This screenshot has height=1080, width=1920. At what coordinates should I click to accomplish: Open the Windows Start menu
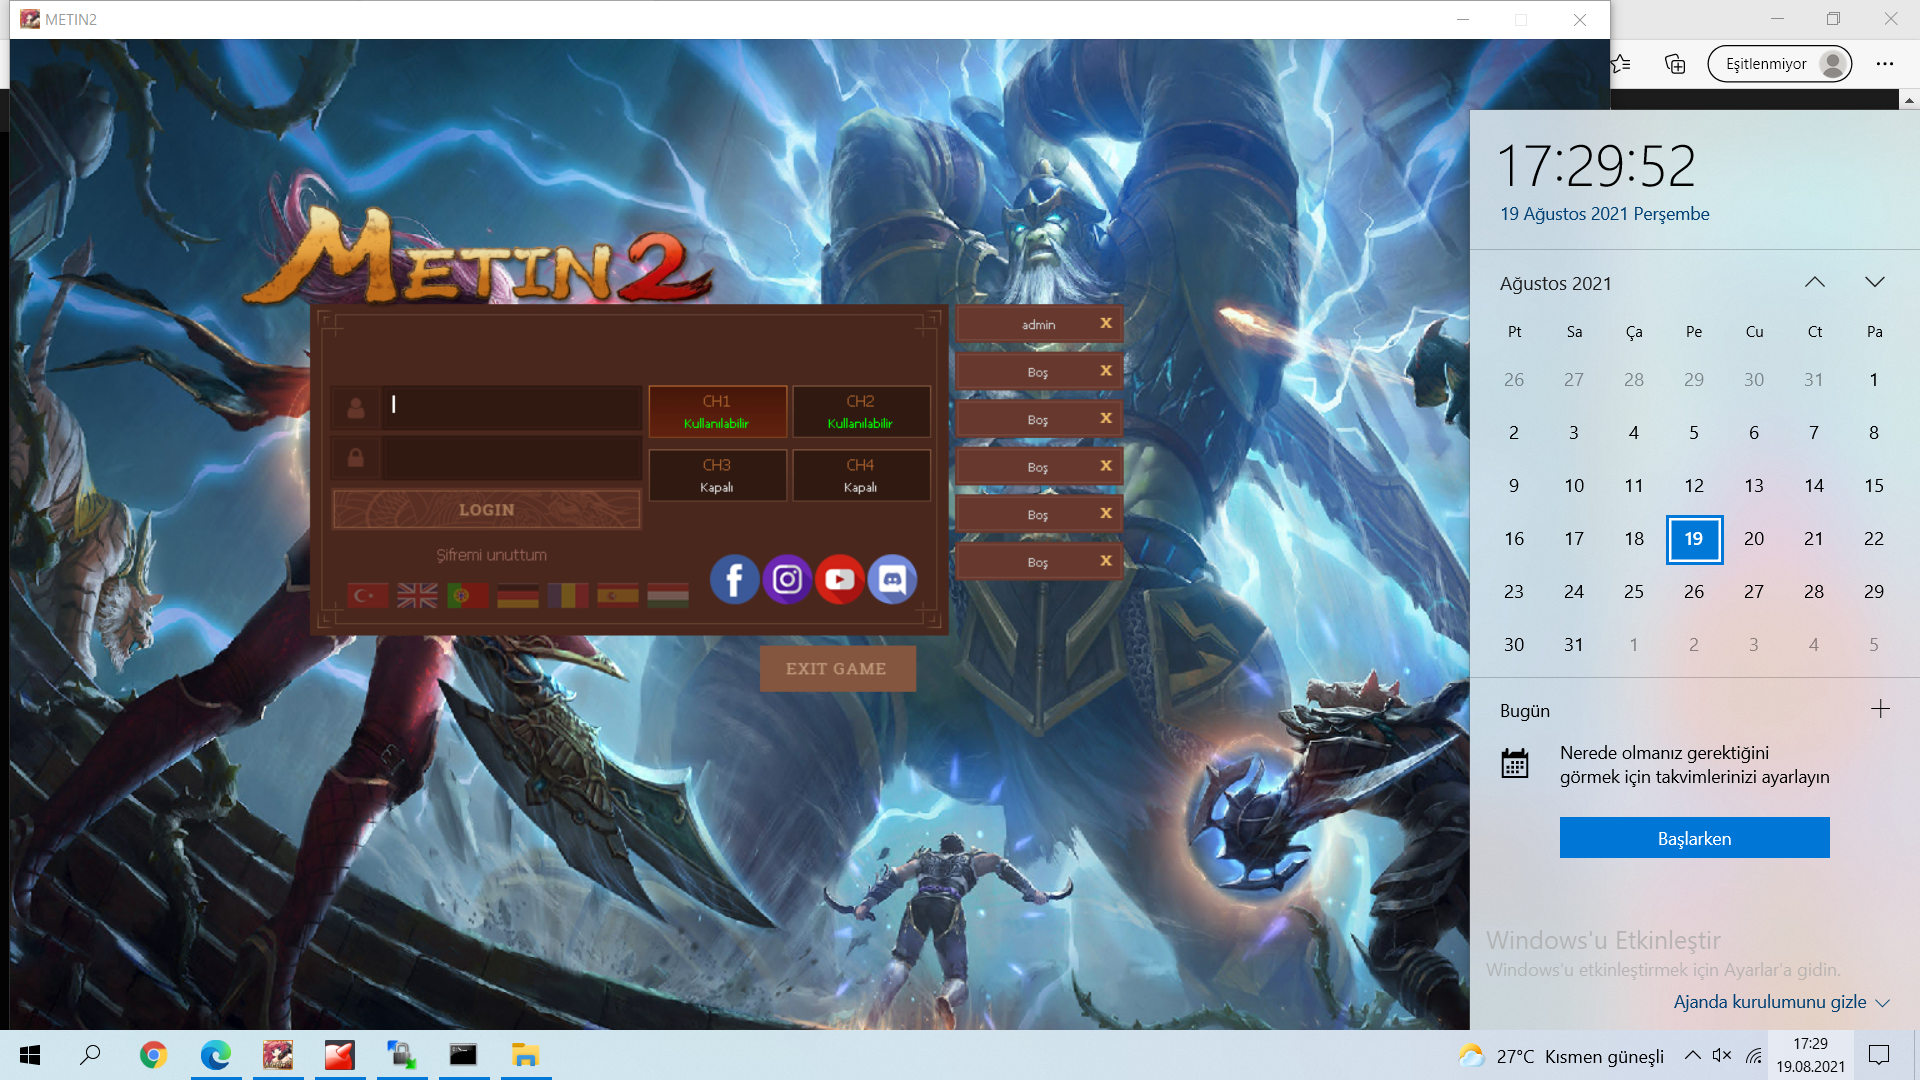30,1055
